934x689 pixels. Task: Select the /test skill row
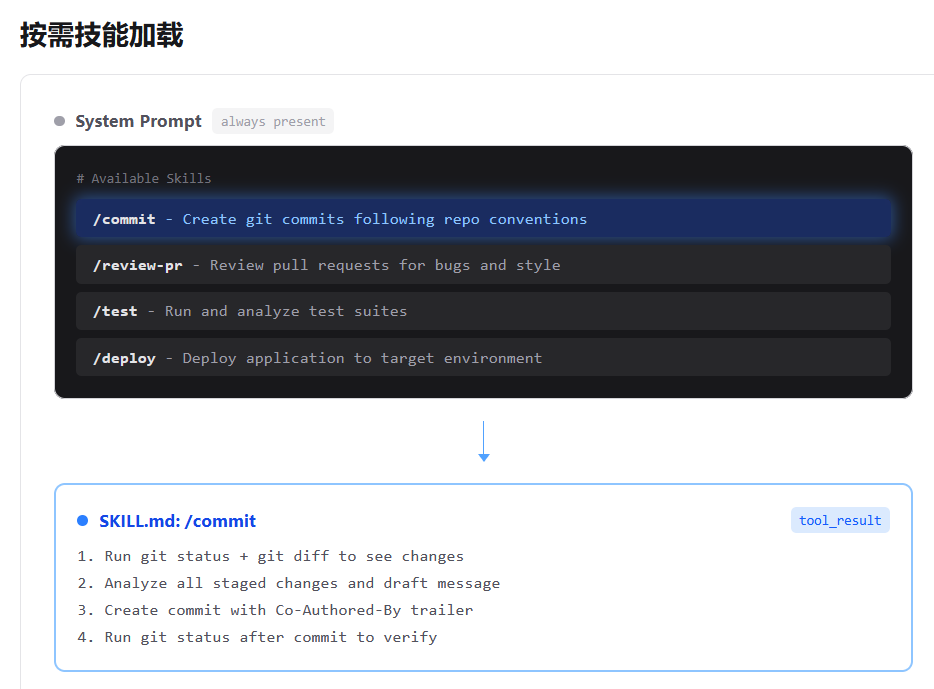(x=483, y=311)
